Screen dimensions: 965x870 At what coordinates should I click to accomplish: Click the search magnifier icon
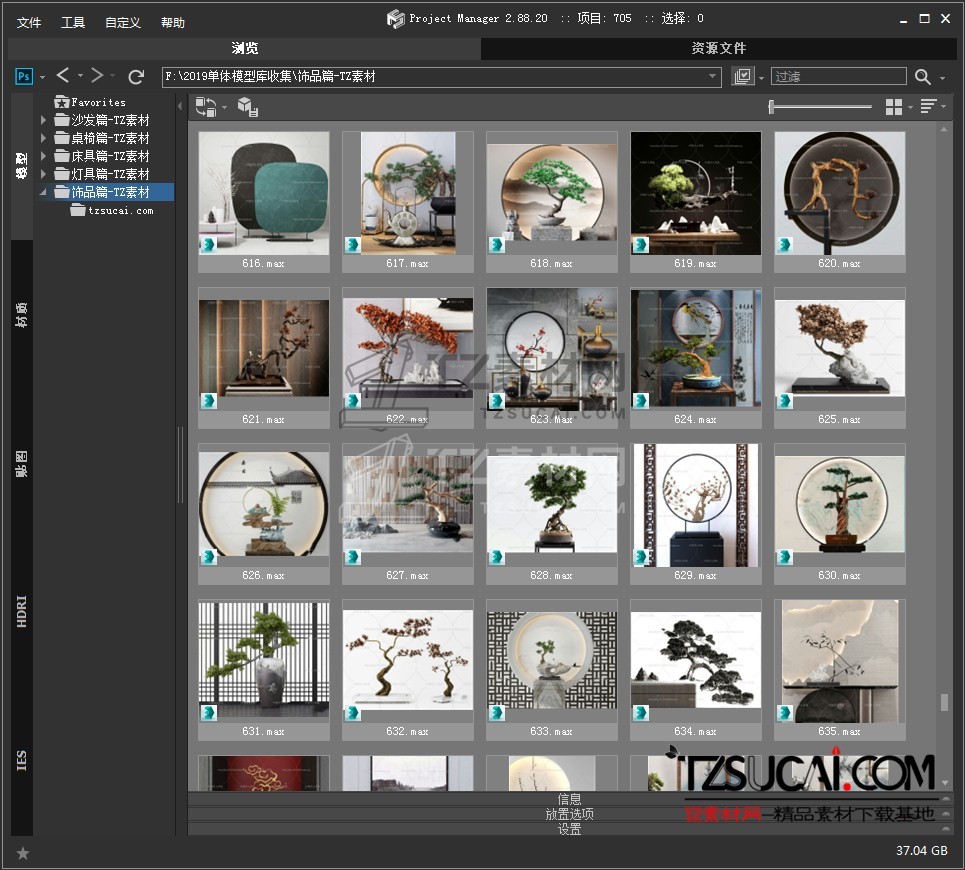(922, 77)
